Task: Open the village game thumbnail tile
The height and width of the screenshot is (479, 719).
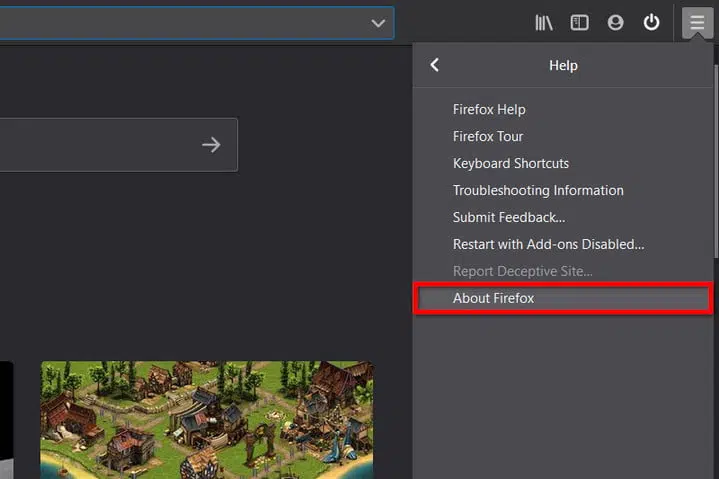Action: [207, 420]
